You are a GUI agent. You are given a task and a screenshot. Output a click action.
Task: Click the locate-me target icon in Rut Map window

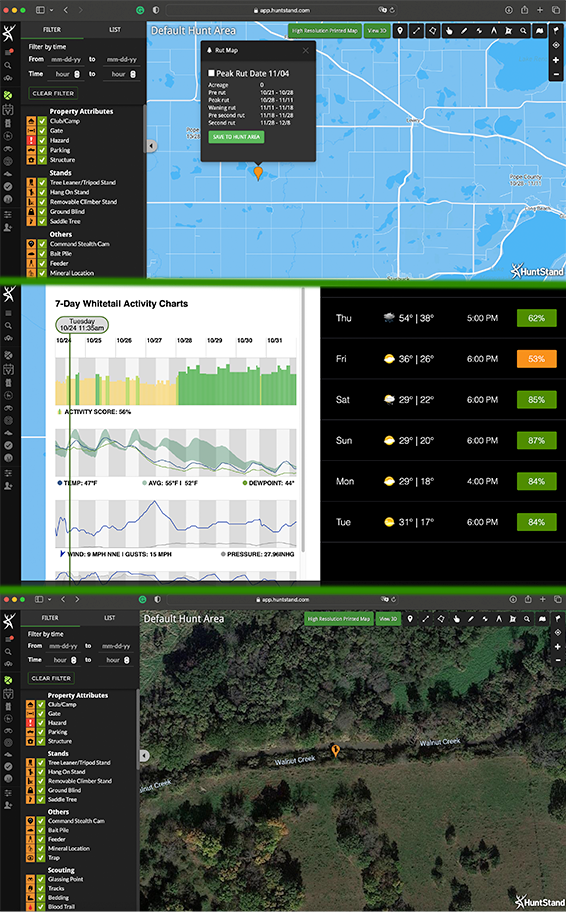[x=557, y=45]
